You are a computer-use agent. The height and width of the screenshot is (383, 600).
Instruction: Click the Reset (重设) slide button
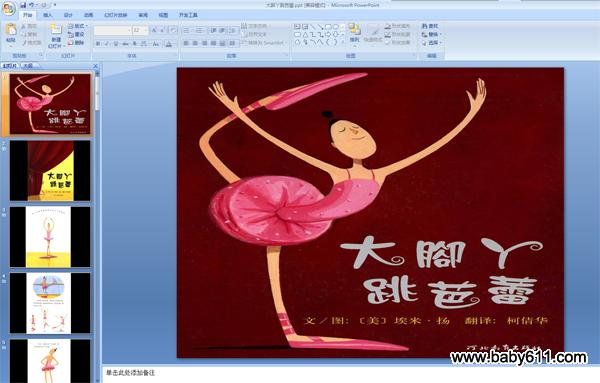click(x=76, y=34)
